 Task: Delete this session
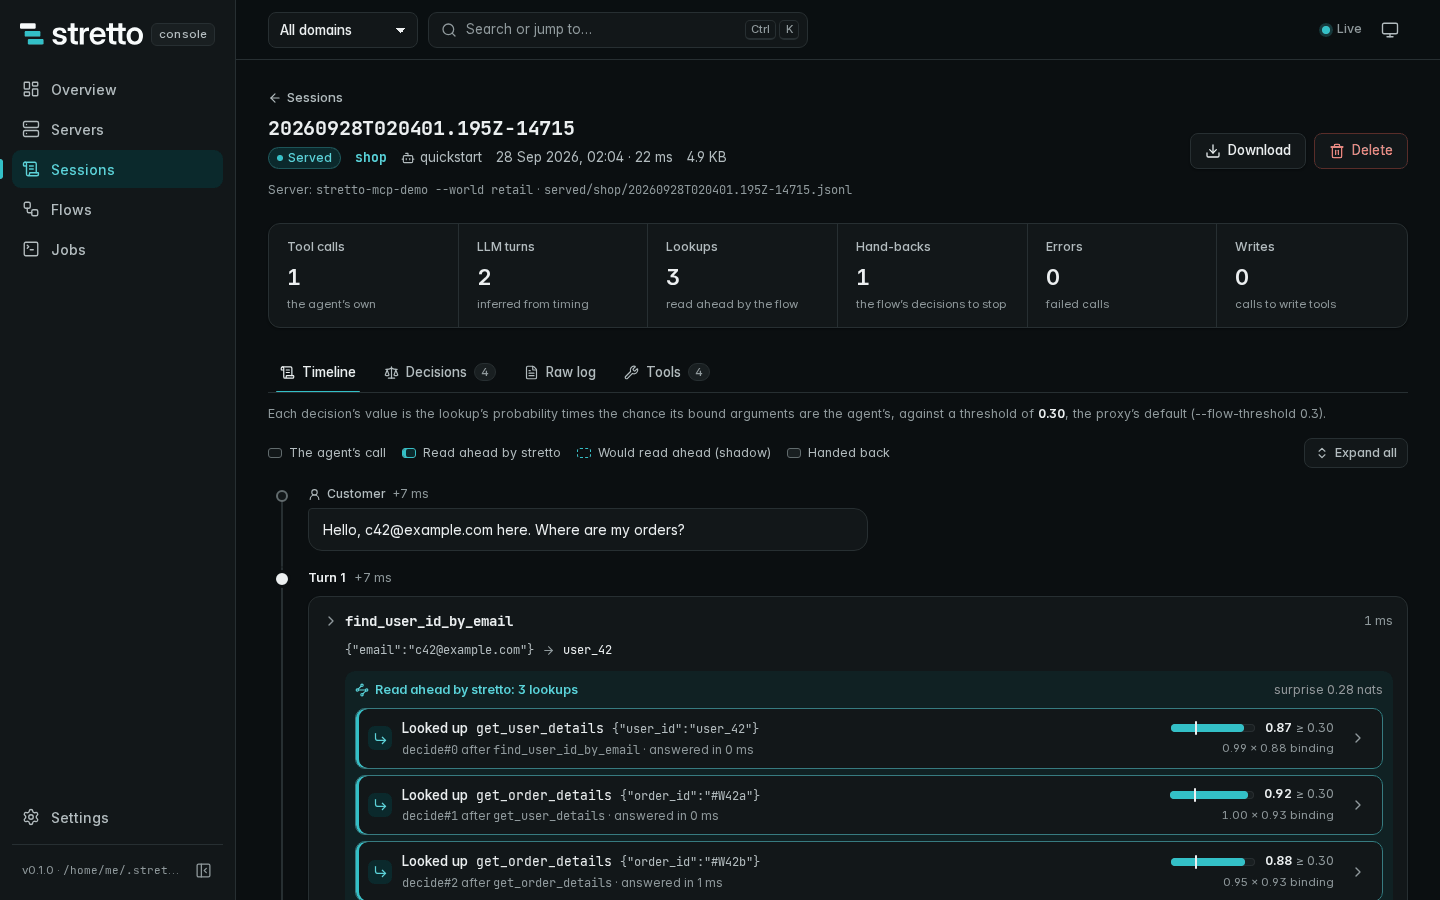(1360, 151)
